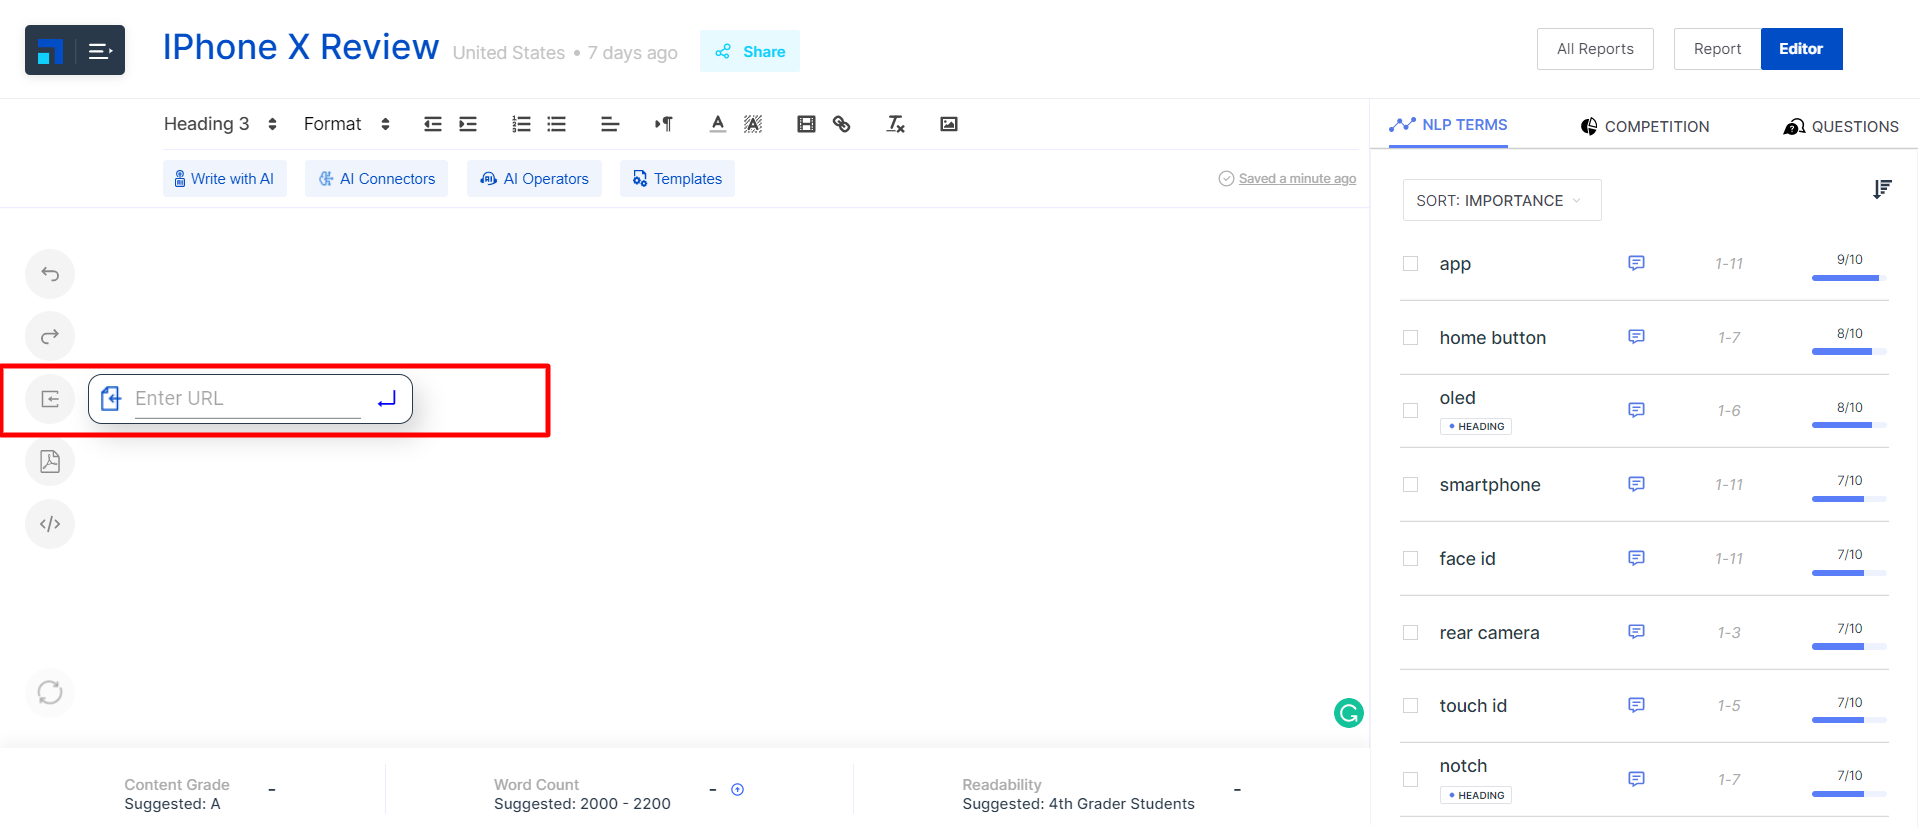Click the import from URL sidebar icon
This screenshot has height=830, width=1920.
click(x=50, y=399)
